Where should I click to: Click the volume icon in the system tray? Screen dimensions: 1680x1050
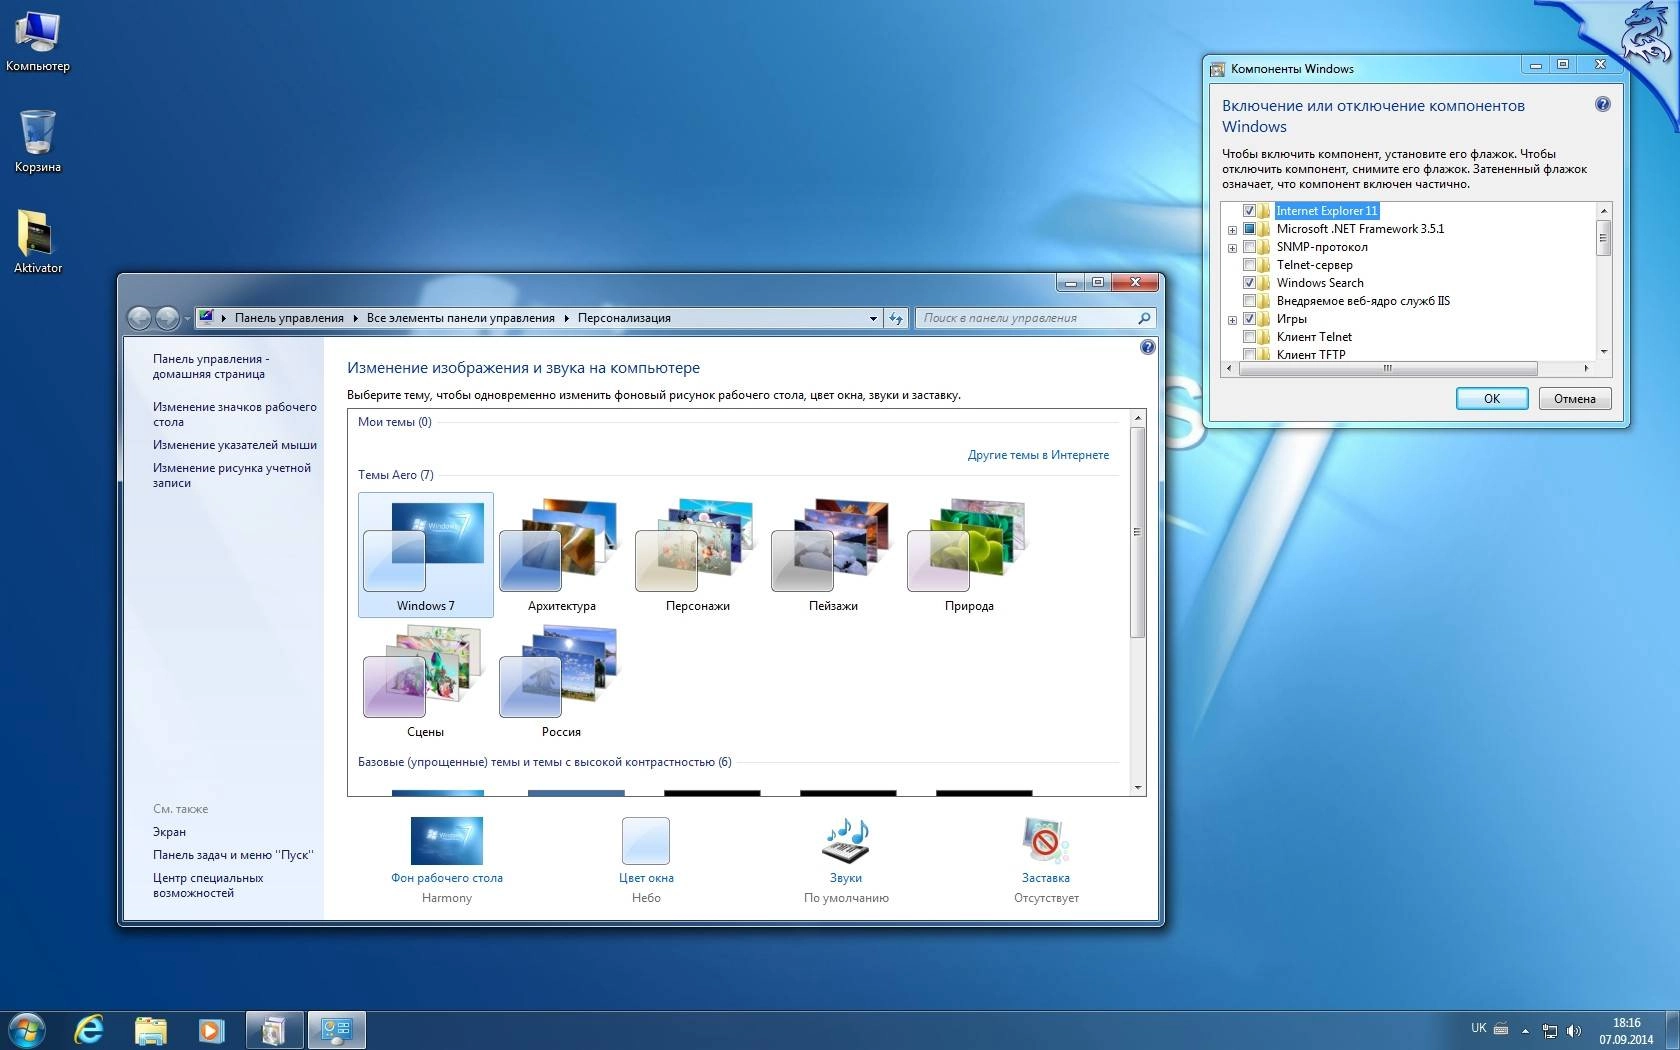(x=1574, y=1031)
